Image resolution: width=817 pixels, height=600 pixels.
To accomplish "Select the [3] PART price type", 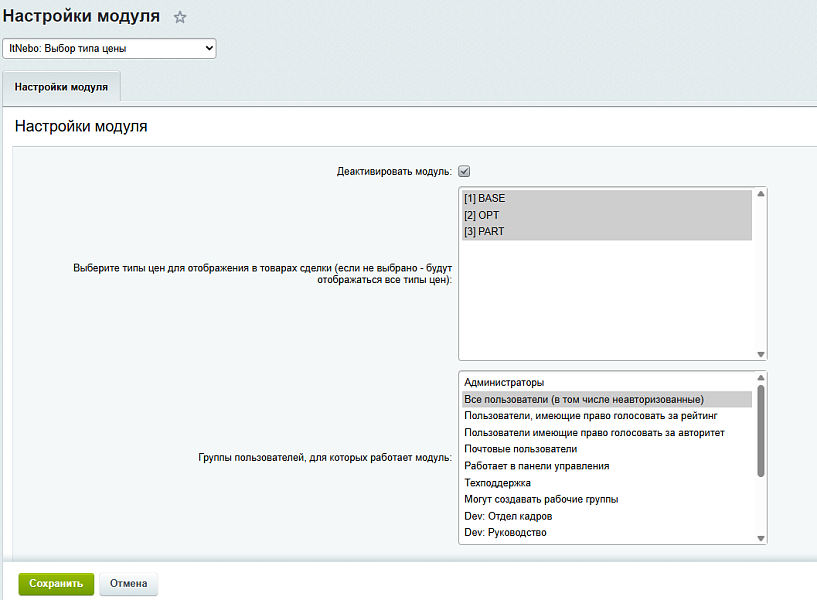I will [x=607, y=232].
